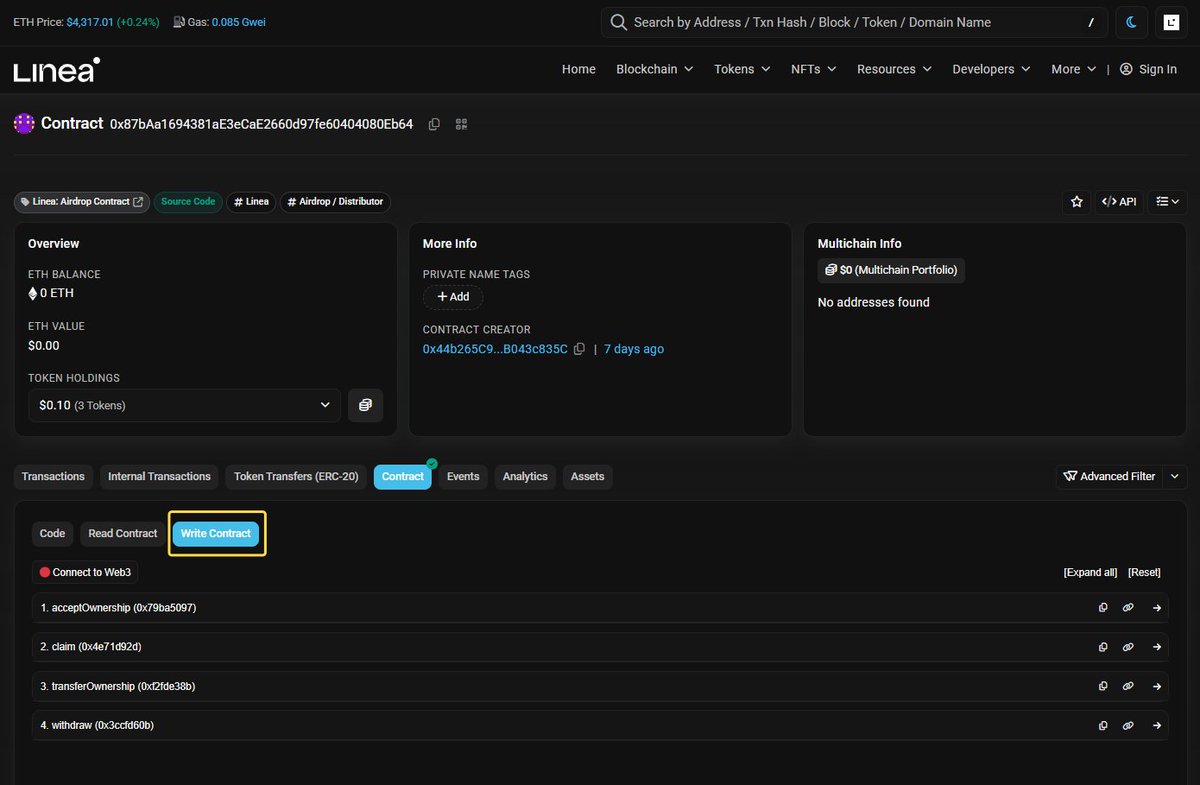The width and height of the screenshot is (1200, 785).
Task: Select the Code sub-tab
Action: [52, 534]
